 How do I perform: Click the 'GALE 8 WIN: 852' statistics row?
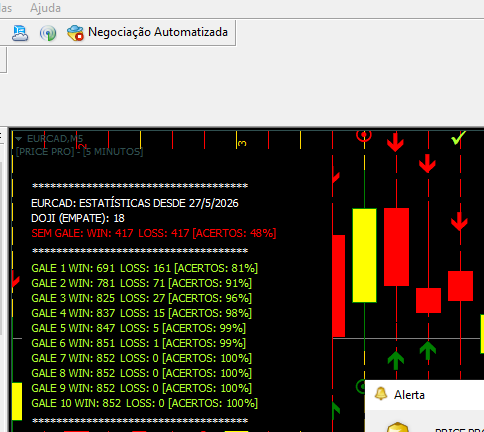142,373
